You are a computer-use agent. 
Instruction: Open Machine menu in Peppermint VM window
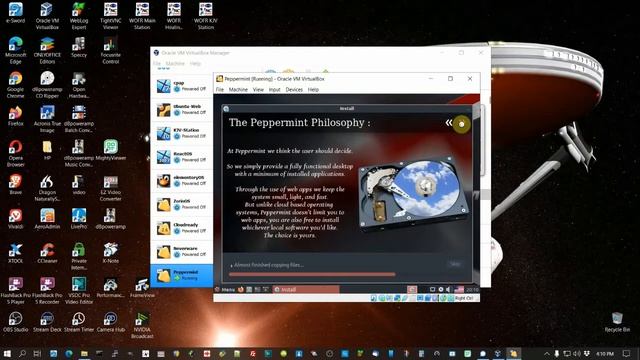coord(238,89)
